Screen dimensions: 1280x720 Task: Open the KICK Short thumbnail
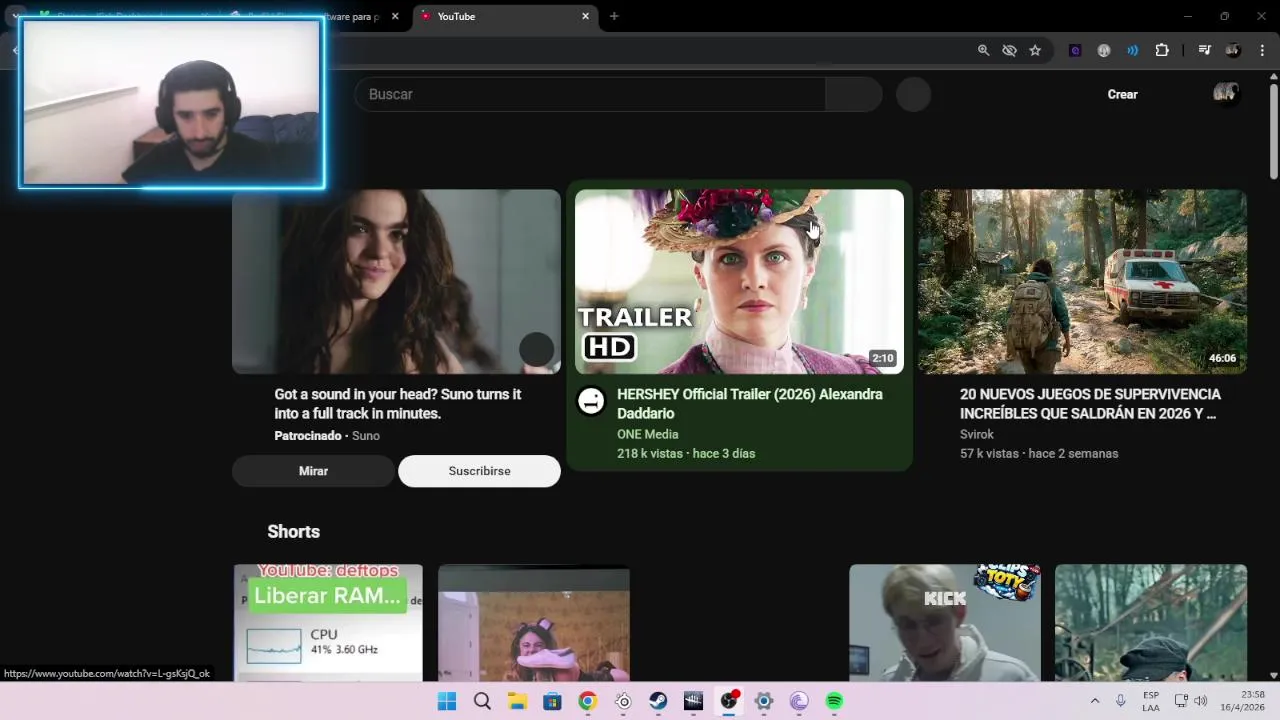(x=945, y=623)
